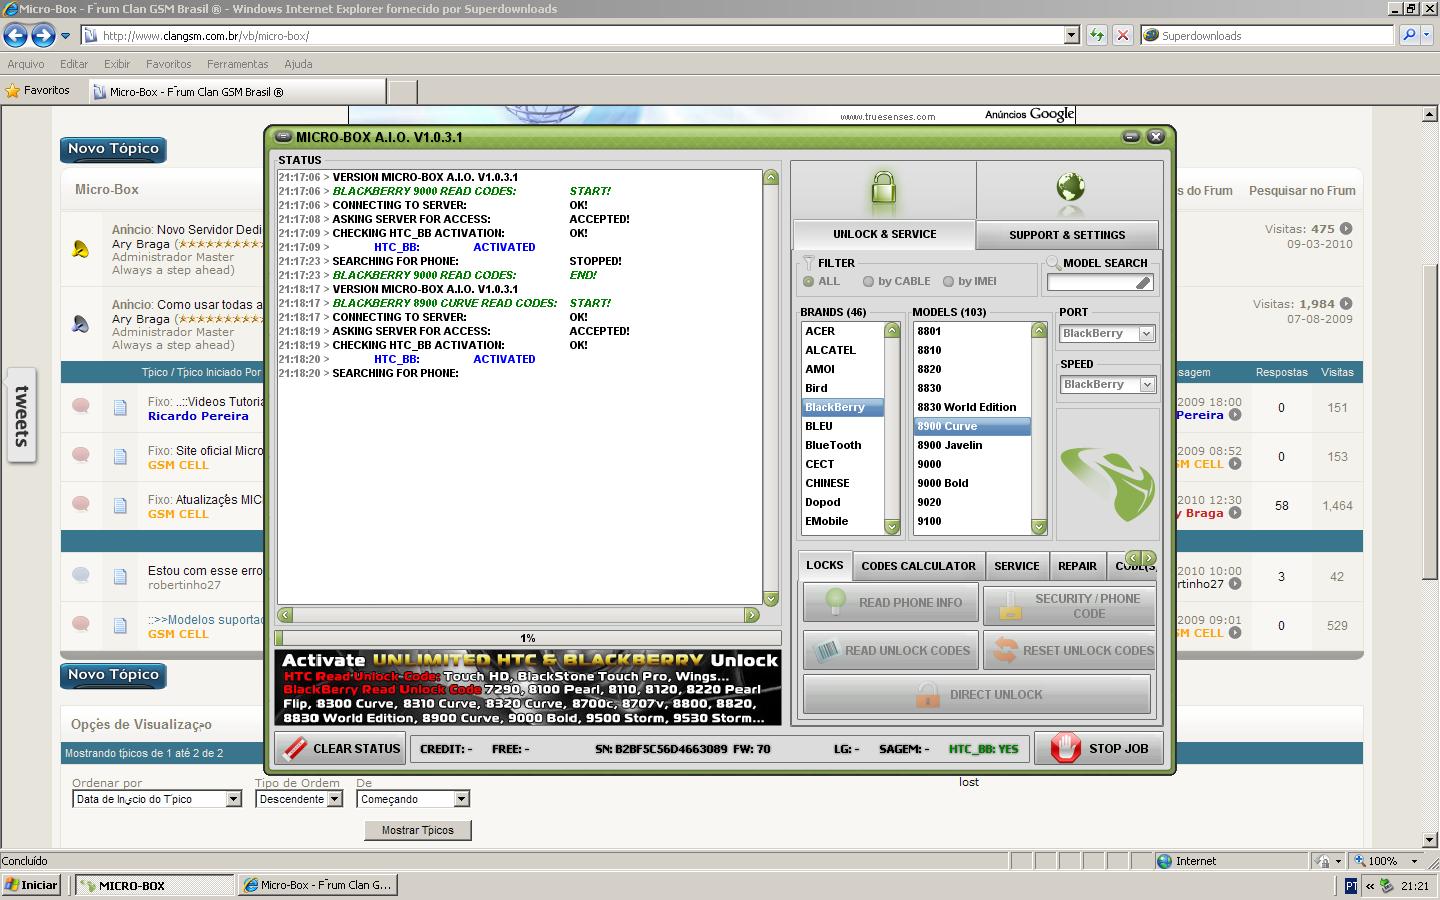Open the PORT dropdown
The height and width of the screenshot is (900, 1440).
pyautogui.click(x=1146, y=334)
